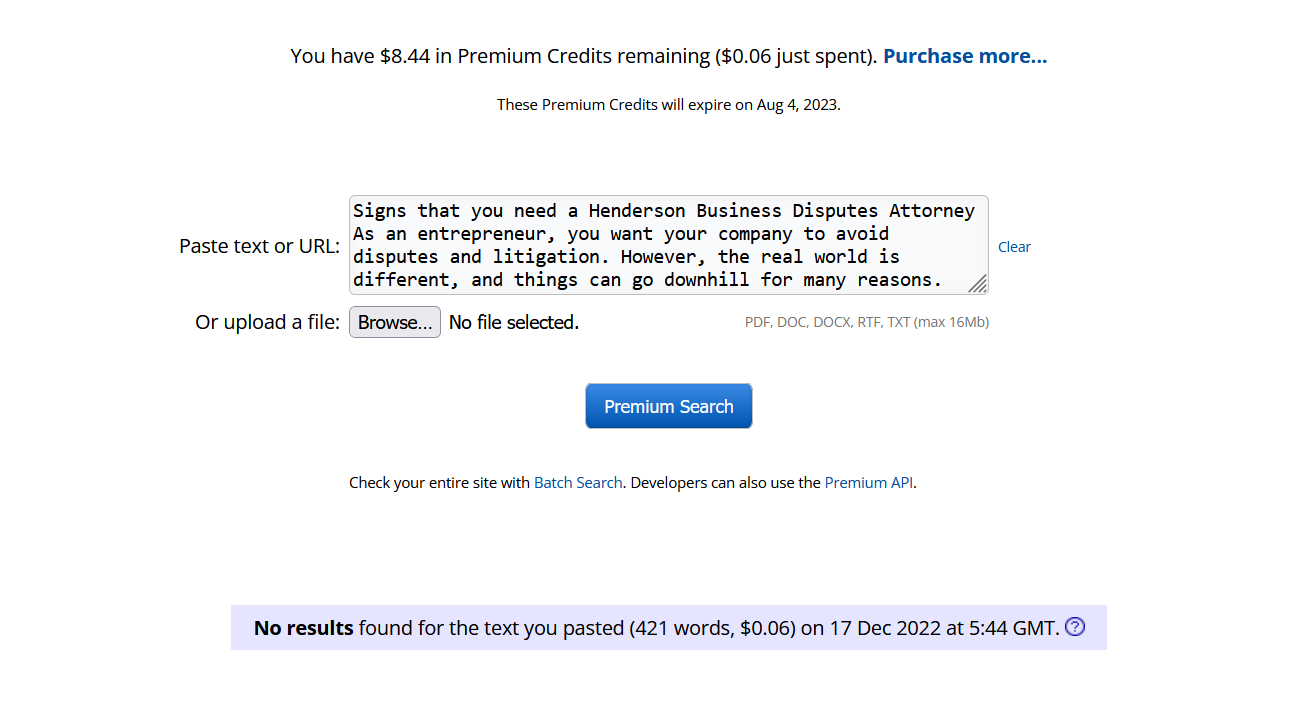Grab the text box resize handle
The width and height of the screenshot is (1290, 707).
tap(977, 284)
